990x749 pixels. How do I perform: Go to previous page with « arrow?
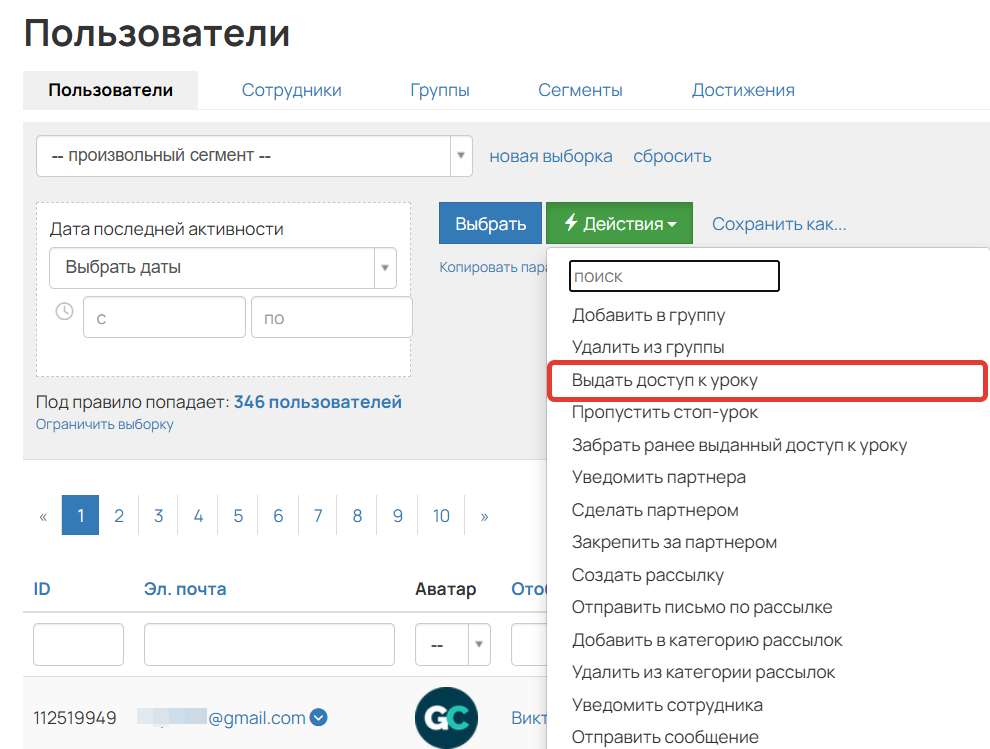43,516
